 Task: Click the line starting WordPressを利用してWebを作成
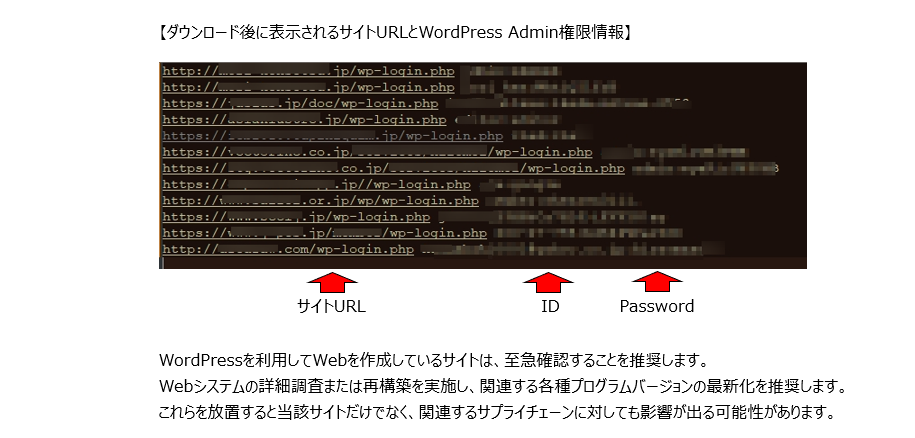(433, 360)
